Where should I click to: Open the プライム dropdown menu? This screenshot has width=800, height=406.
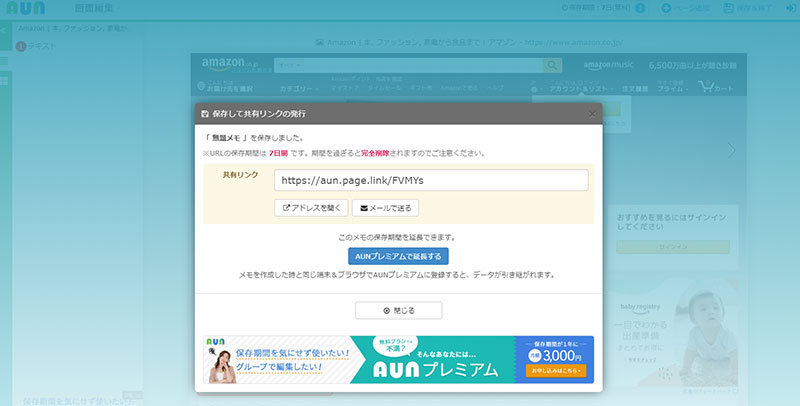(670, 88)
